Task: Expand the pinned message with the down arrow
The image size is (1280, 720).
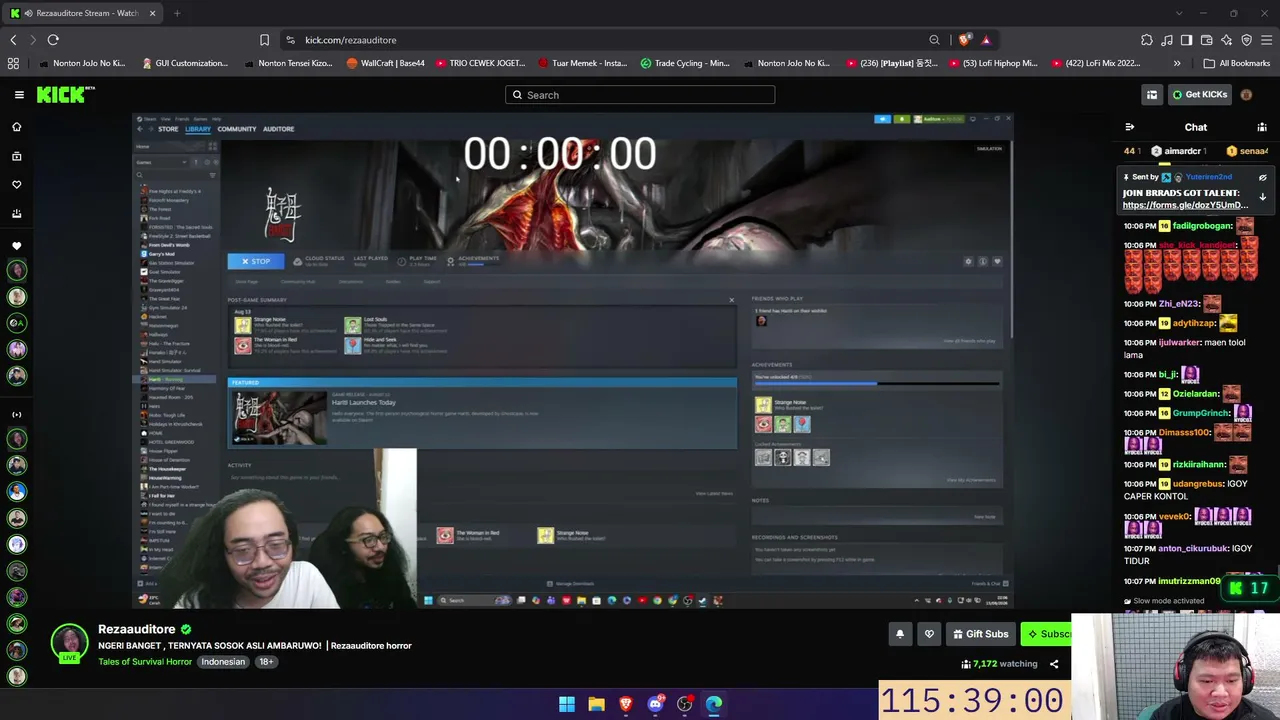Action: [x=1262, y=197]
